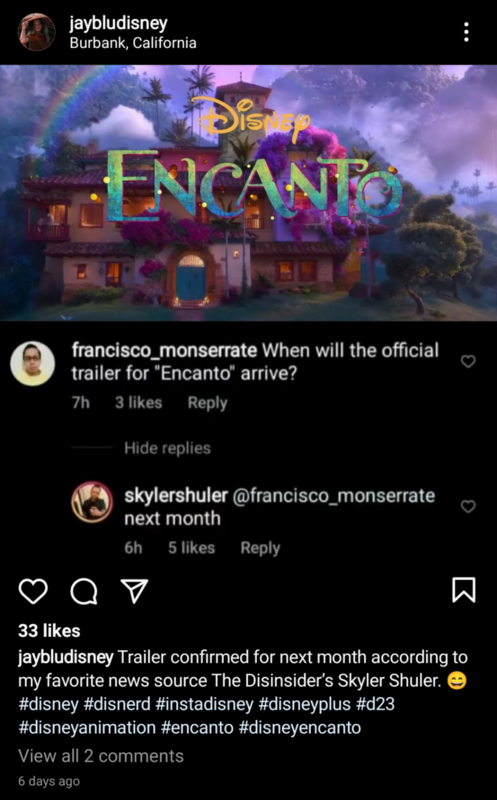497x800 pixels.
Task: View the 33 likes list
Action: pyautogui.click(x=49, y=631)
